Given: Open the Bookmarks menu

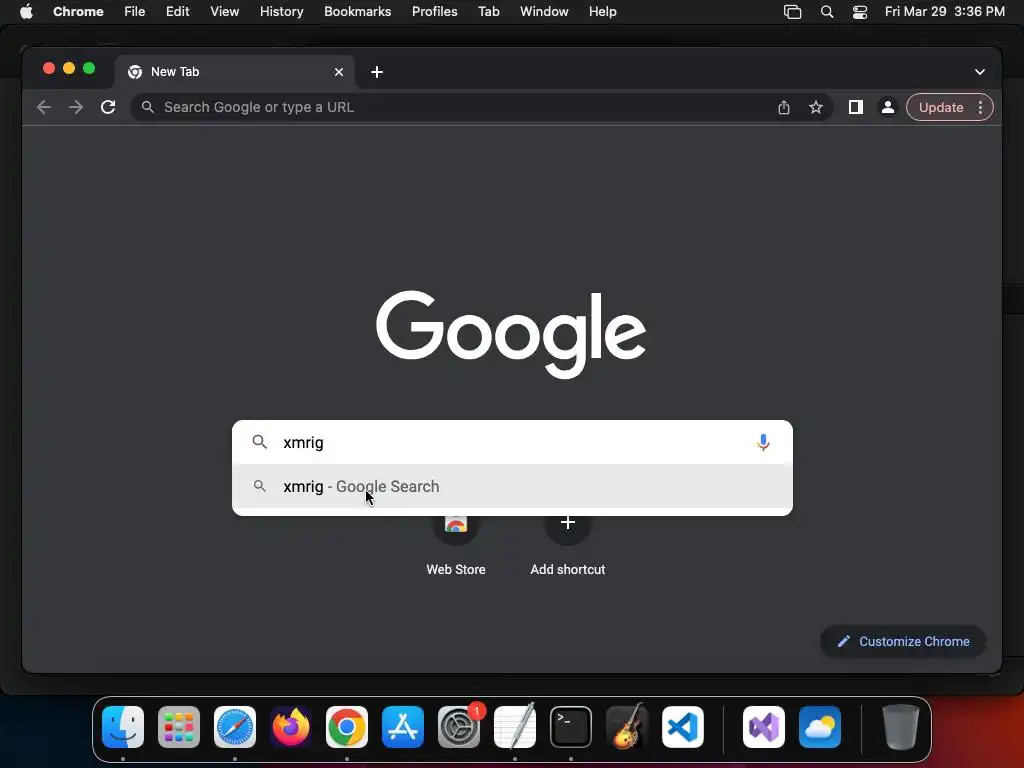Looking at the screenshot, I should (358, 12).
